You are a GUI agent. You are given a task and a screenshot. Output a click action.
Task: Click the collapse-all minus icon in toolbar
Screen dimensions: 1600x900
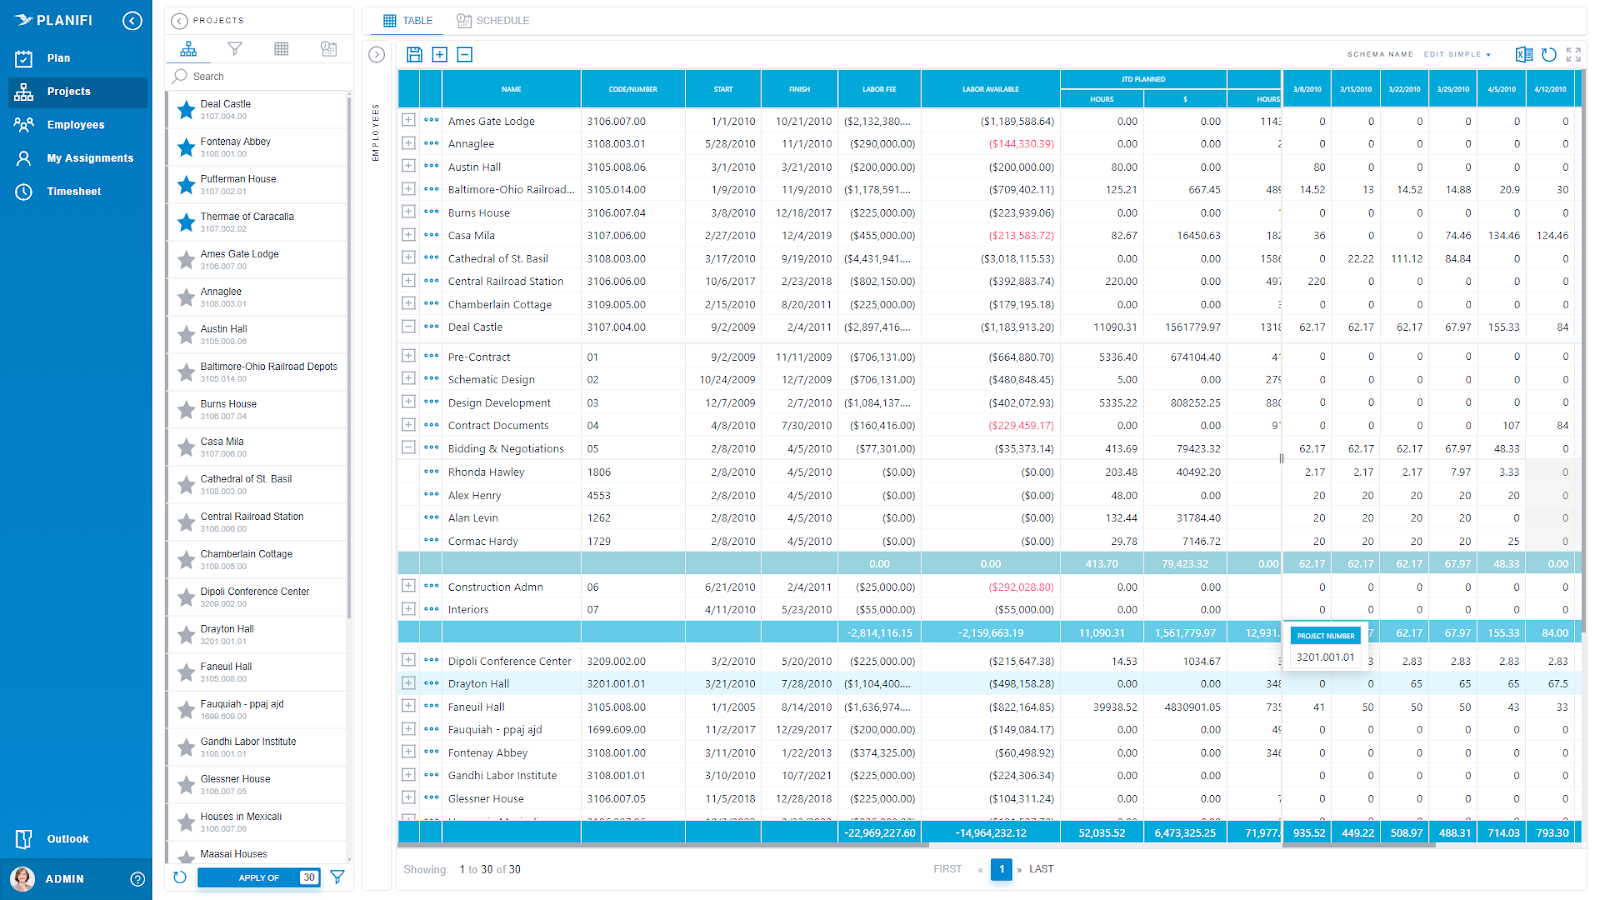point(463,55)
